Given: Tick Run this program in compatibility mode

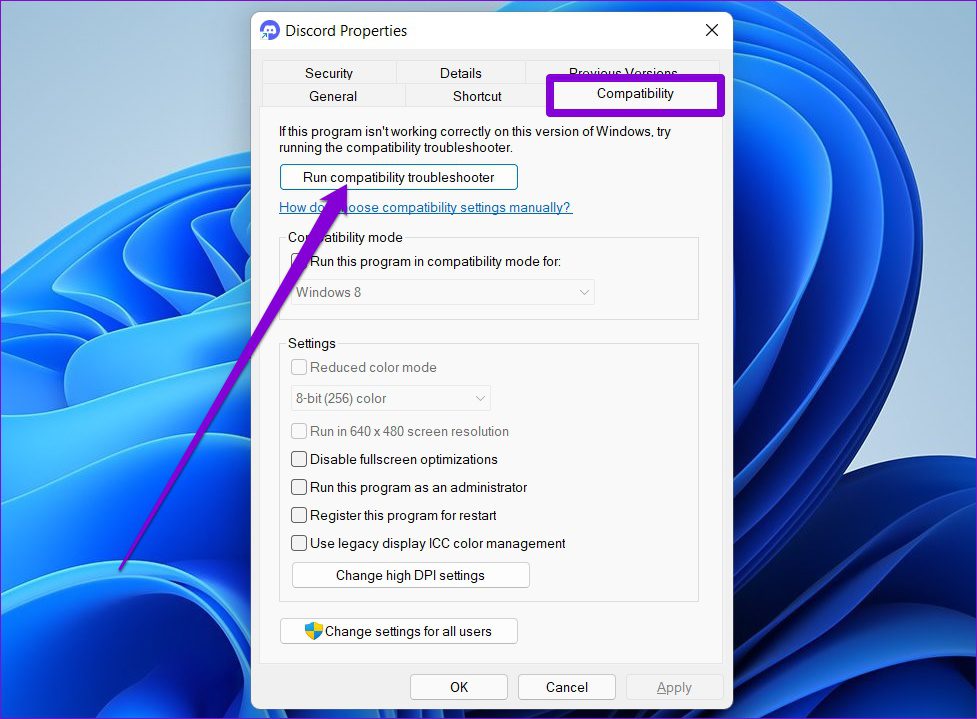Looking at the screenshot, I should [299, 261].
